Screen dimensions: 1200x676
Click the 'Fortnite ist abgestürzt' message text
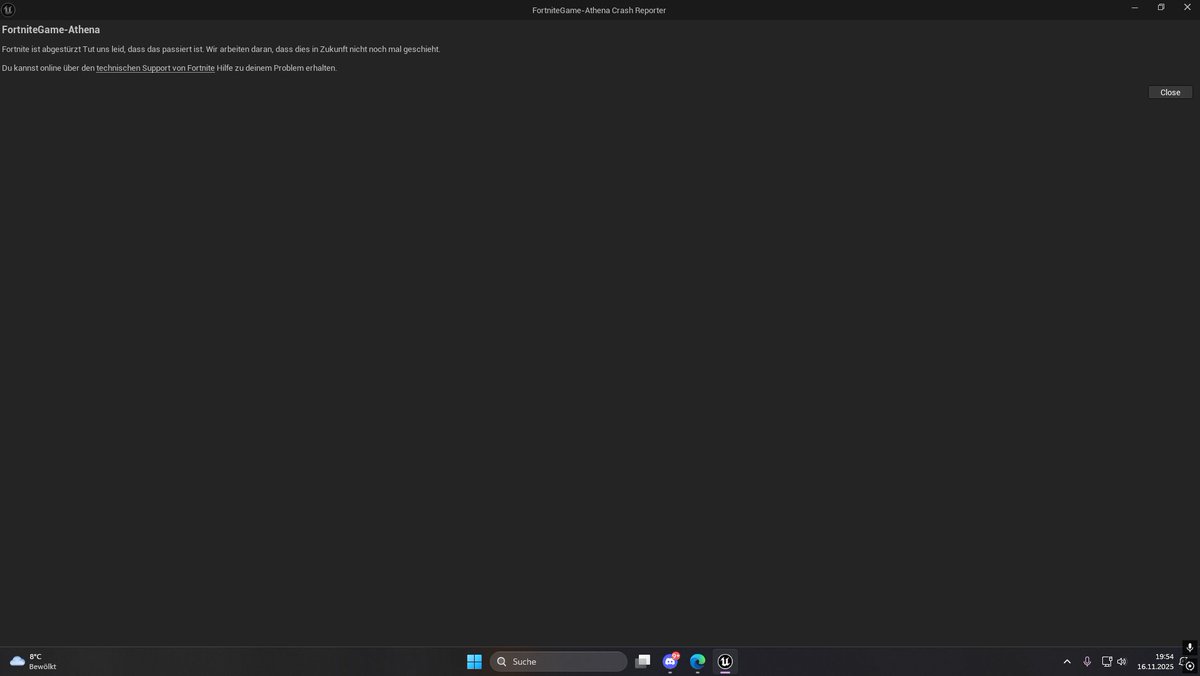point(221,49)
